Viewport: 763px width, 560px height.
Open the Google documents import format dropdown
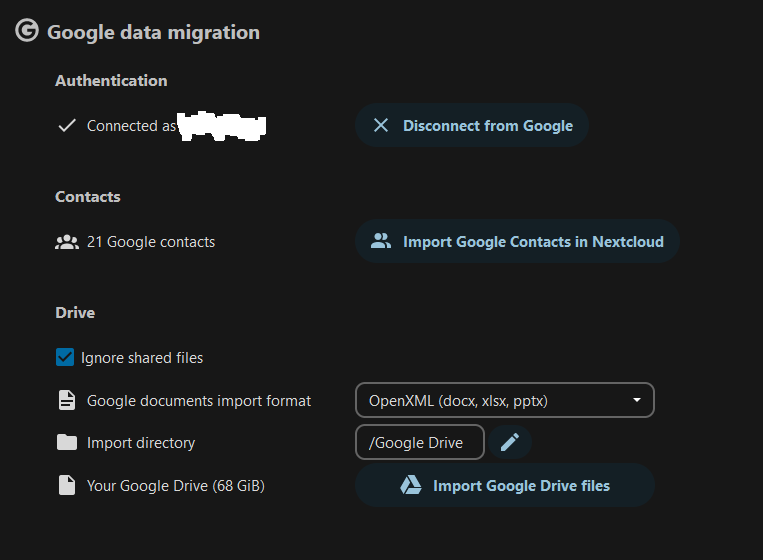click(505, 400)
